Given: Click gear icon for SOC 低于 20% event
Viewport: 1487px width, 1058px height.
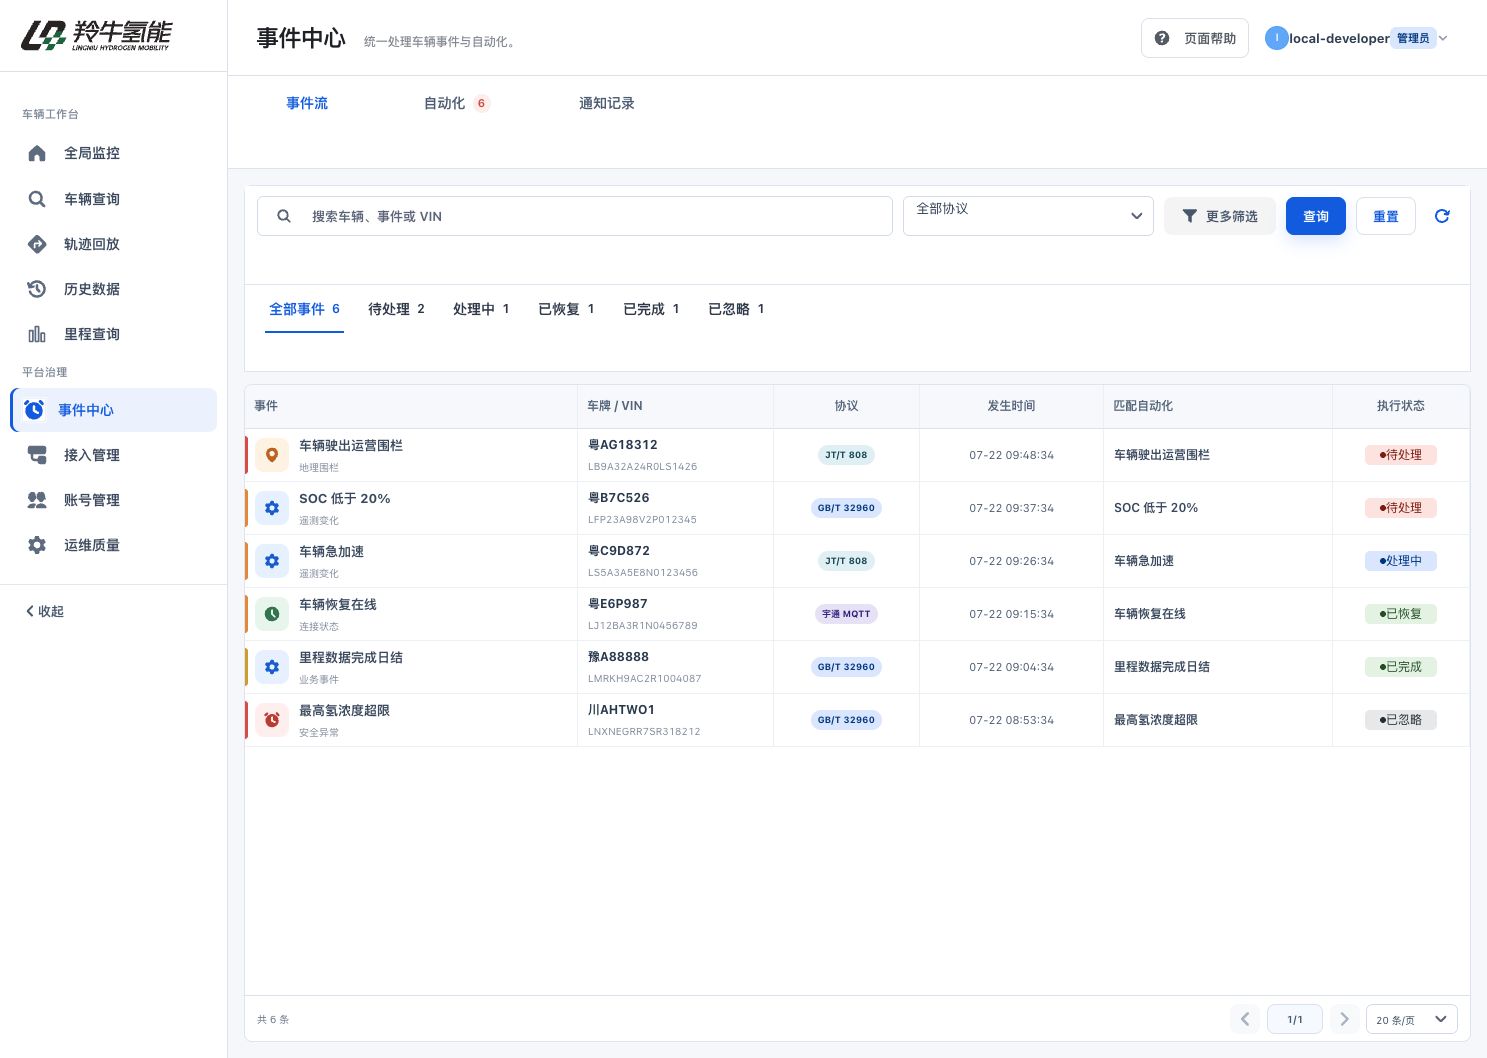Looking at the screenshot, I should (272, 508).
